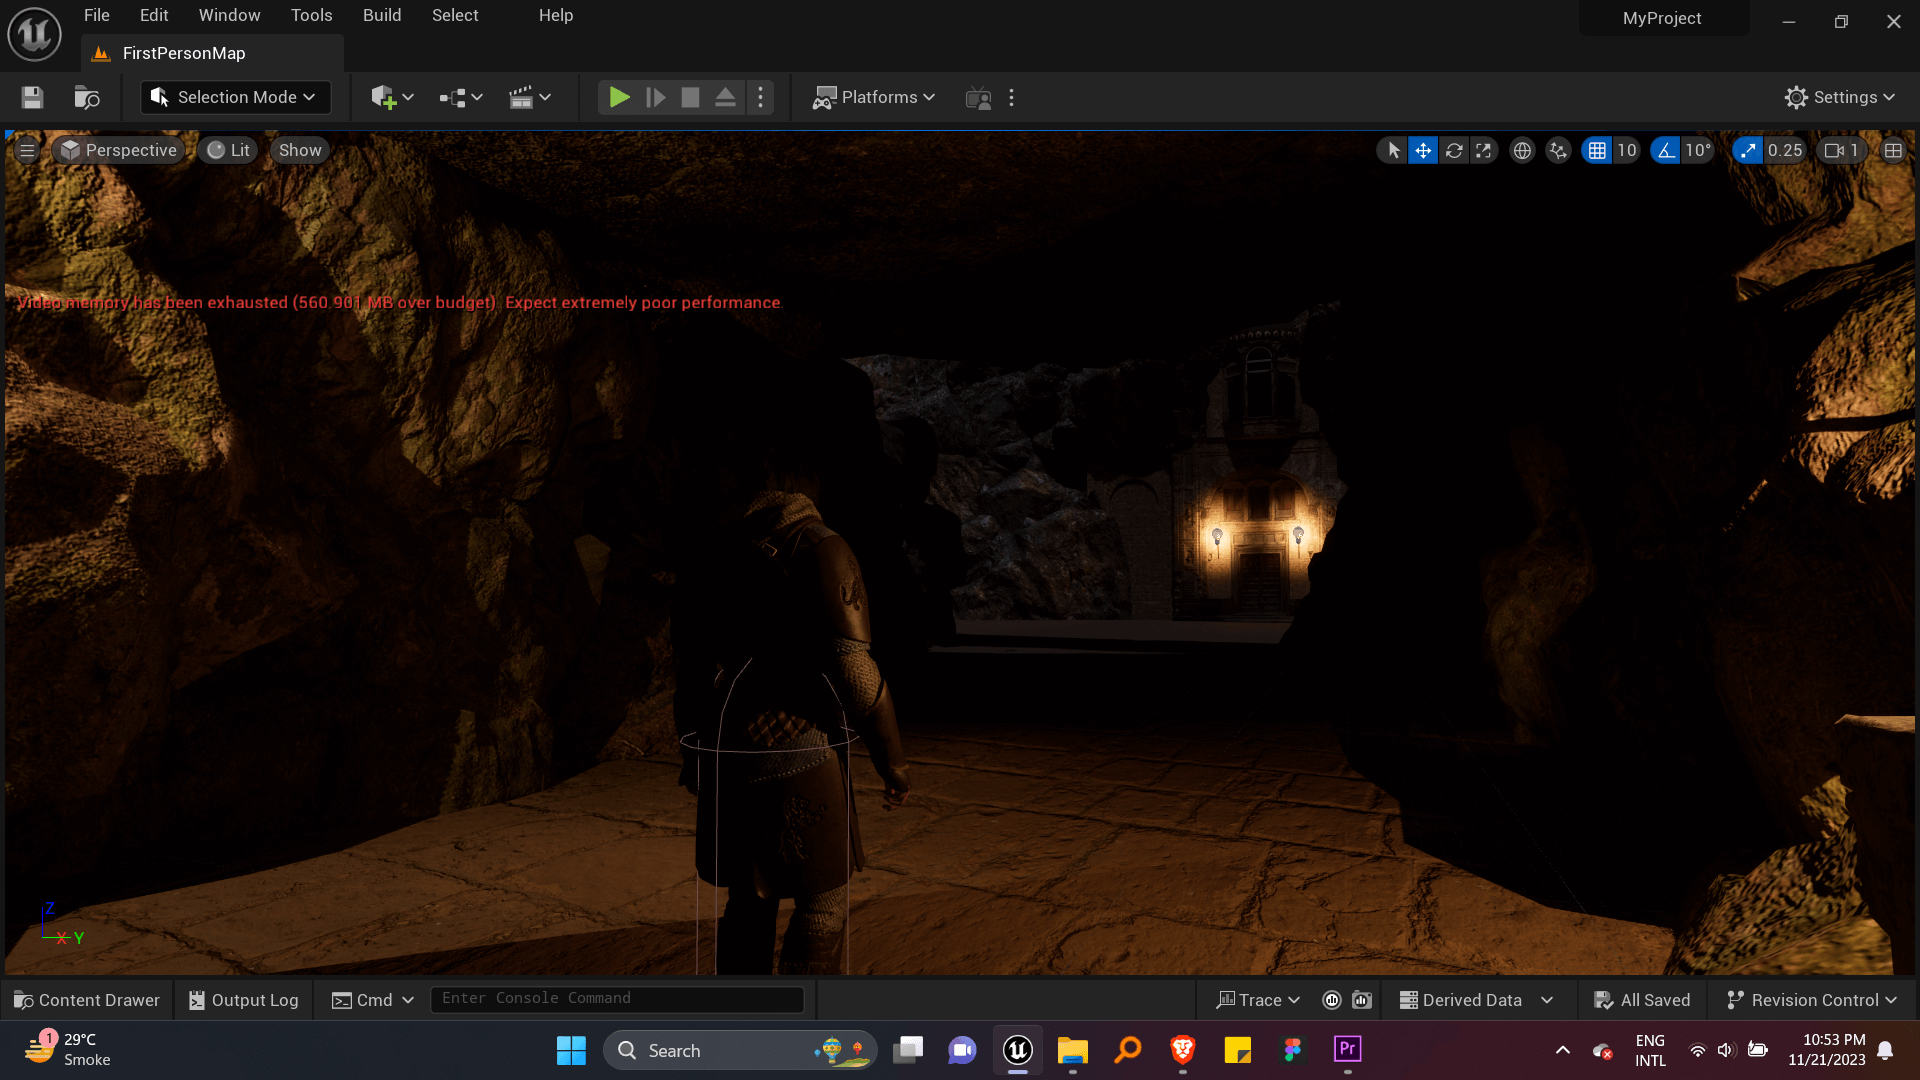Open File Explorer from the taskbar
1920x1080 pixels.
point(1072,1050)
